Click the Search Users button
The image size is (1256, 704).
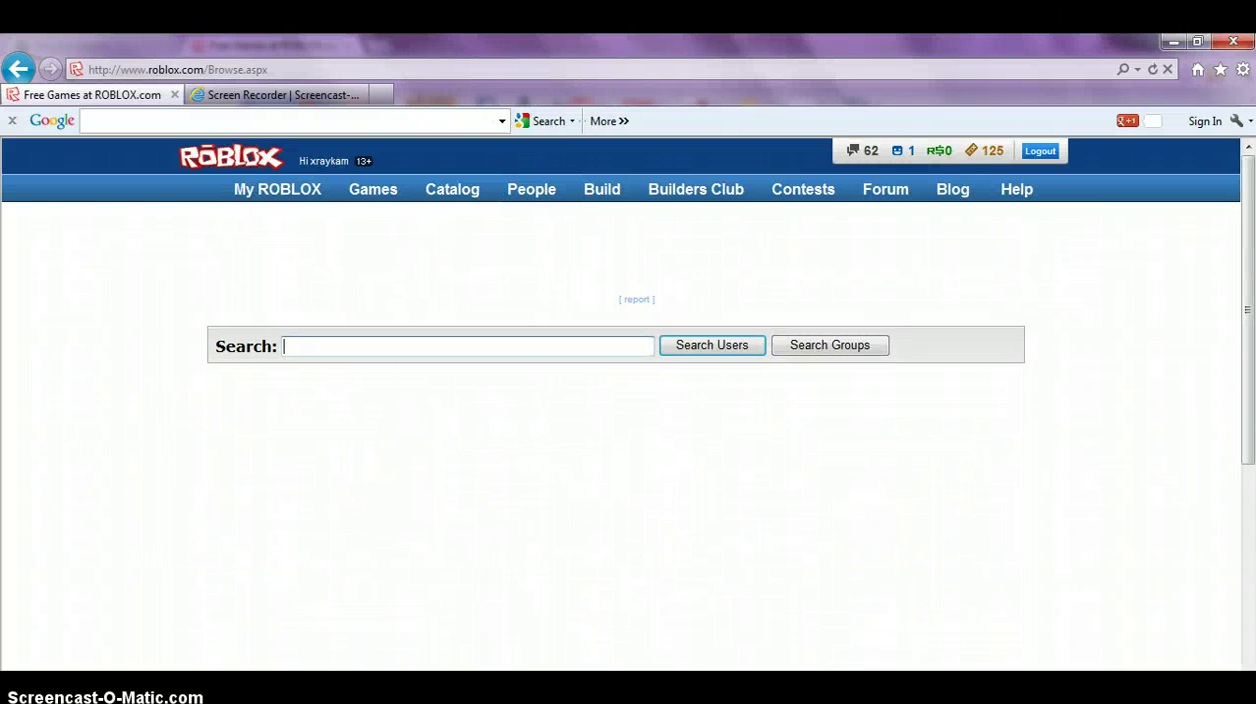pos(712,345)
